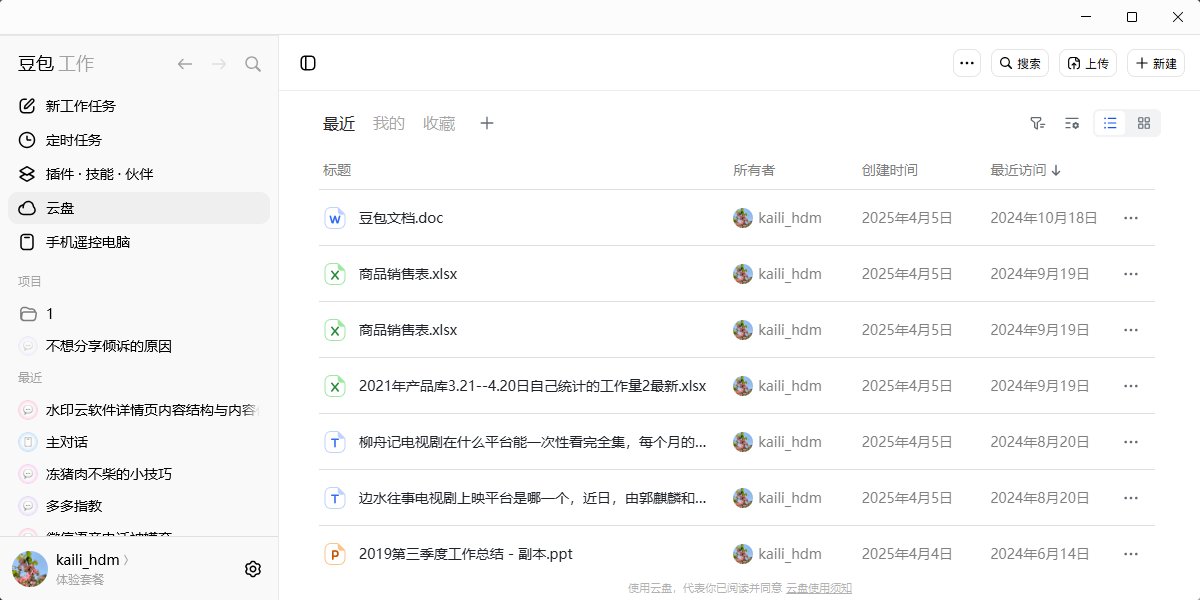Click the forward arrow in sidebar header

[x=219, y=64]
